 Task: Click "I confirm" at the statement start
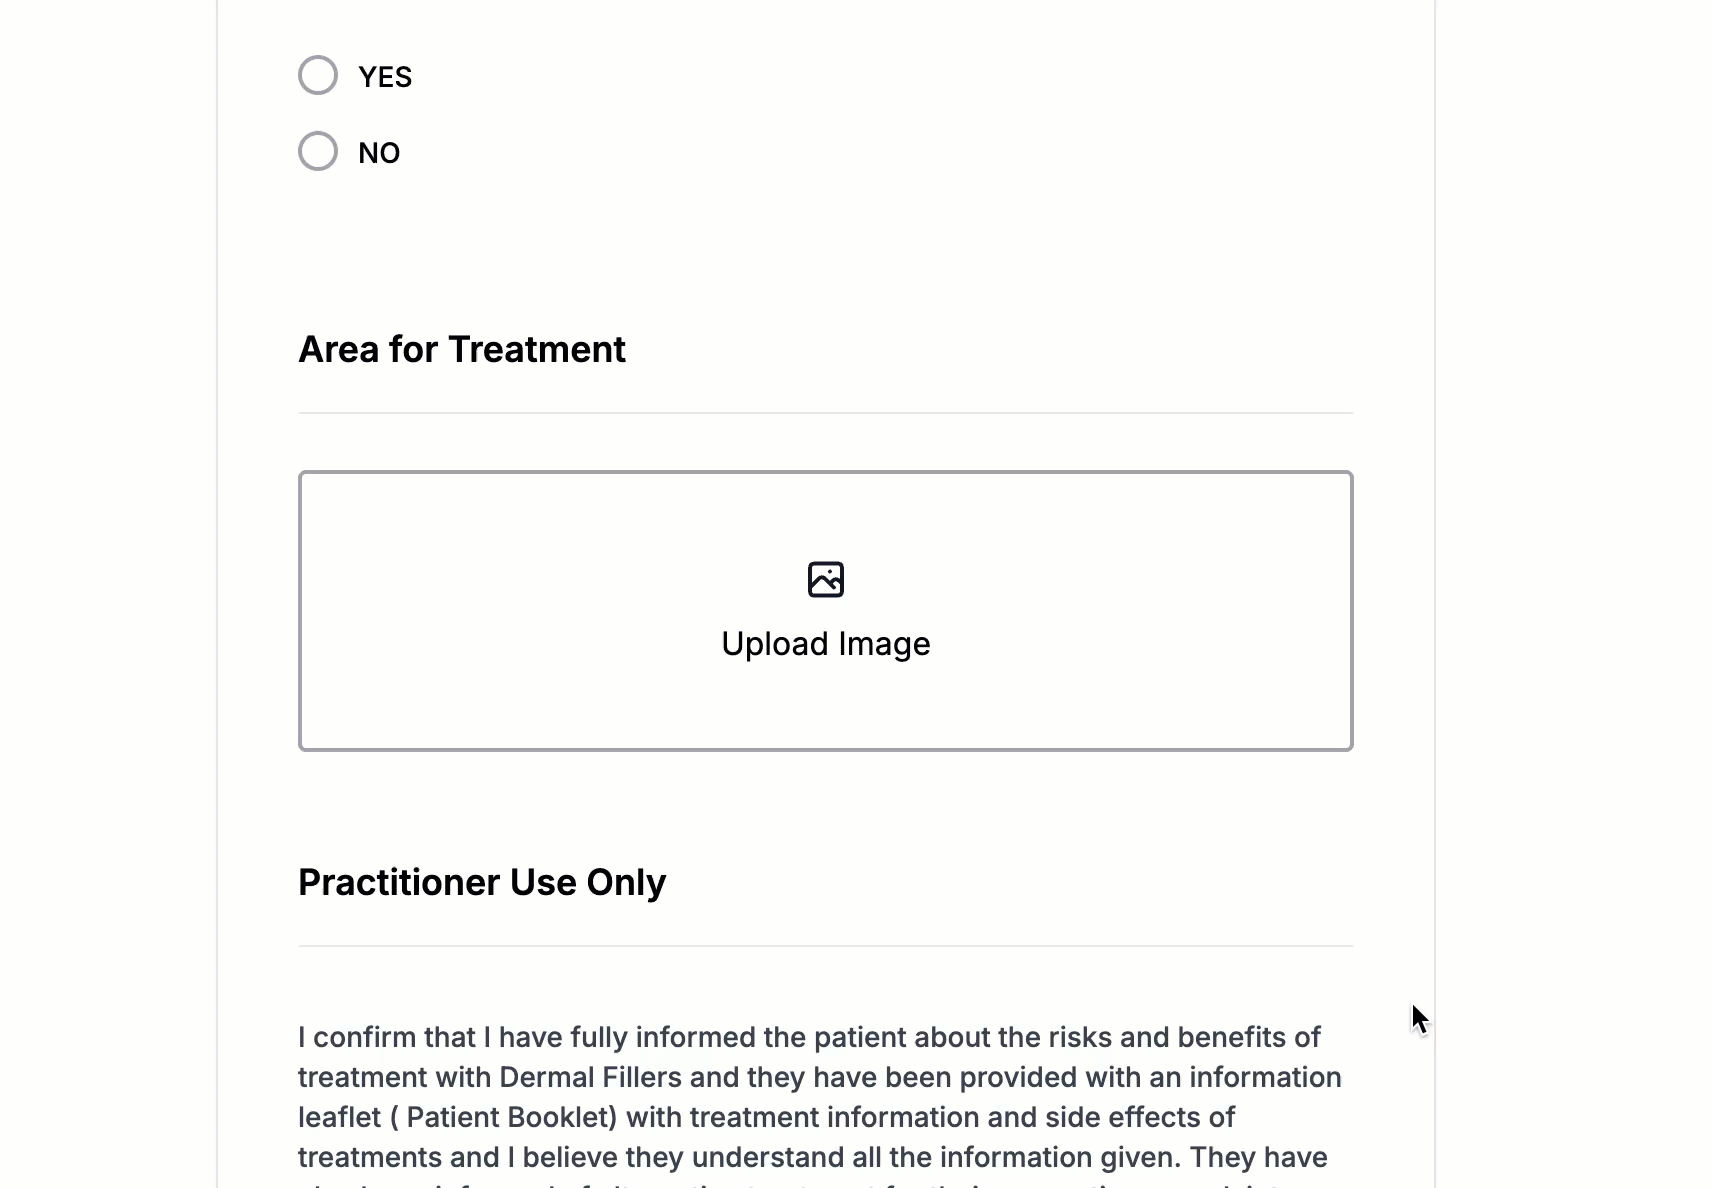[345, 1038]
